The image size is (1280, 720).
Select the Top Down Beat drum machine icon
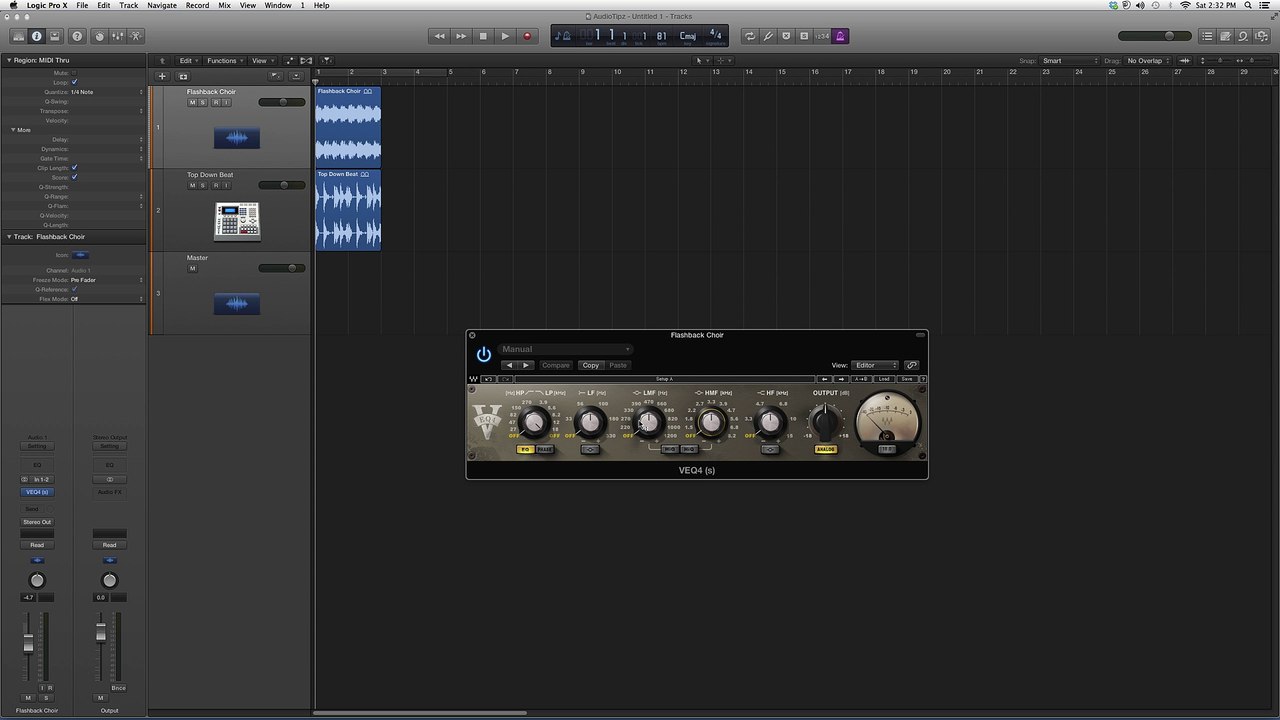(237, 221)
